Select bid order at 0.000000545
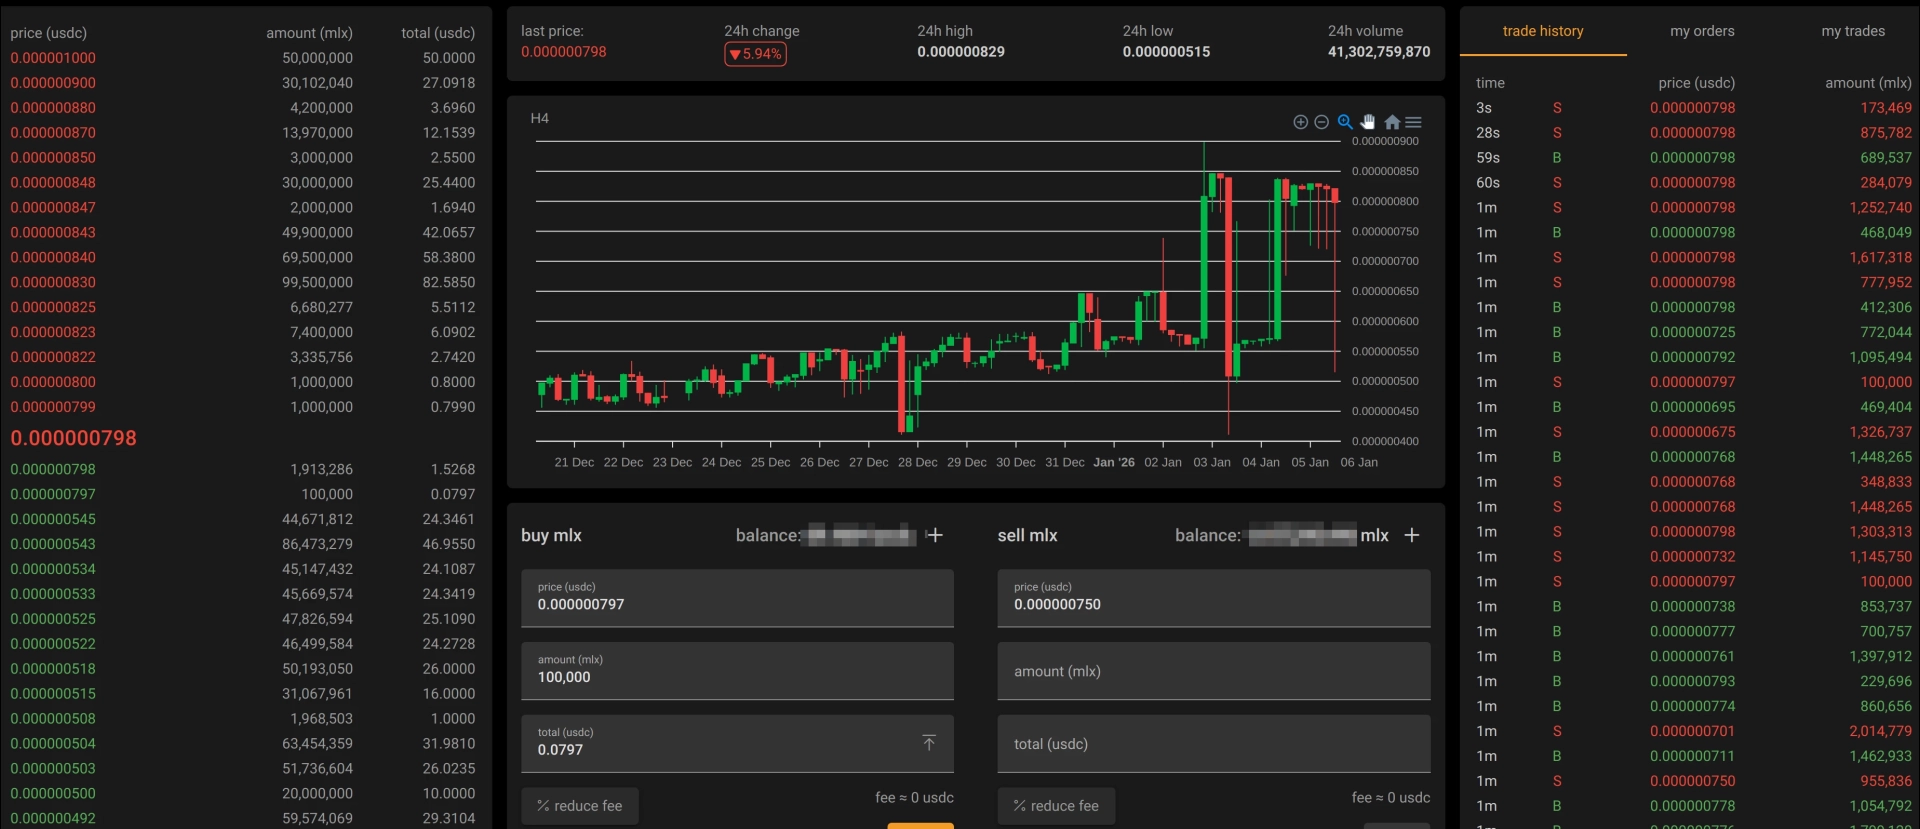The height and width of the screenshot is (829, 1920). tap(243, 519)
